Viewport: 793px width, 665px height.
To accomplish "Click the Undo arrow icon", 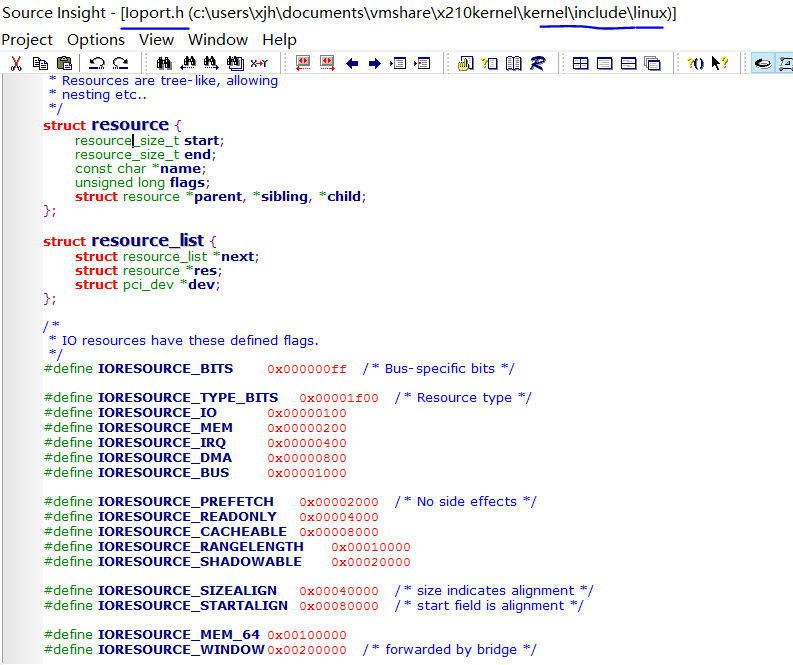I will pyautogui.click(x=96, y=63).
